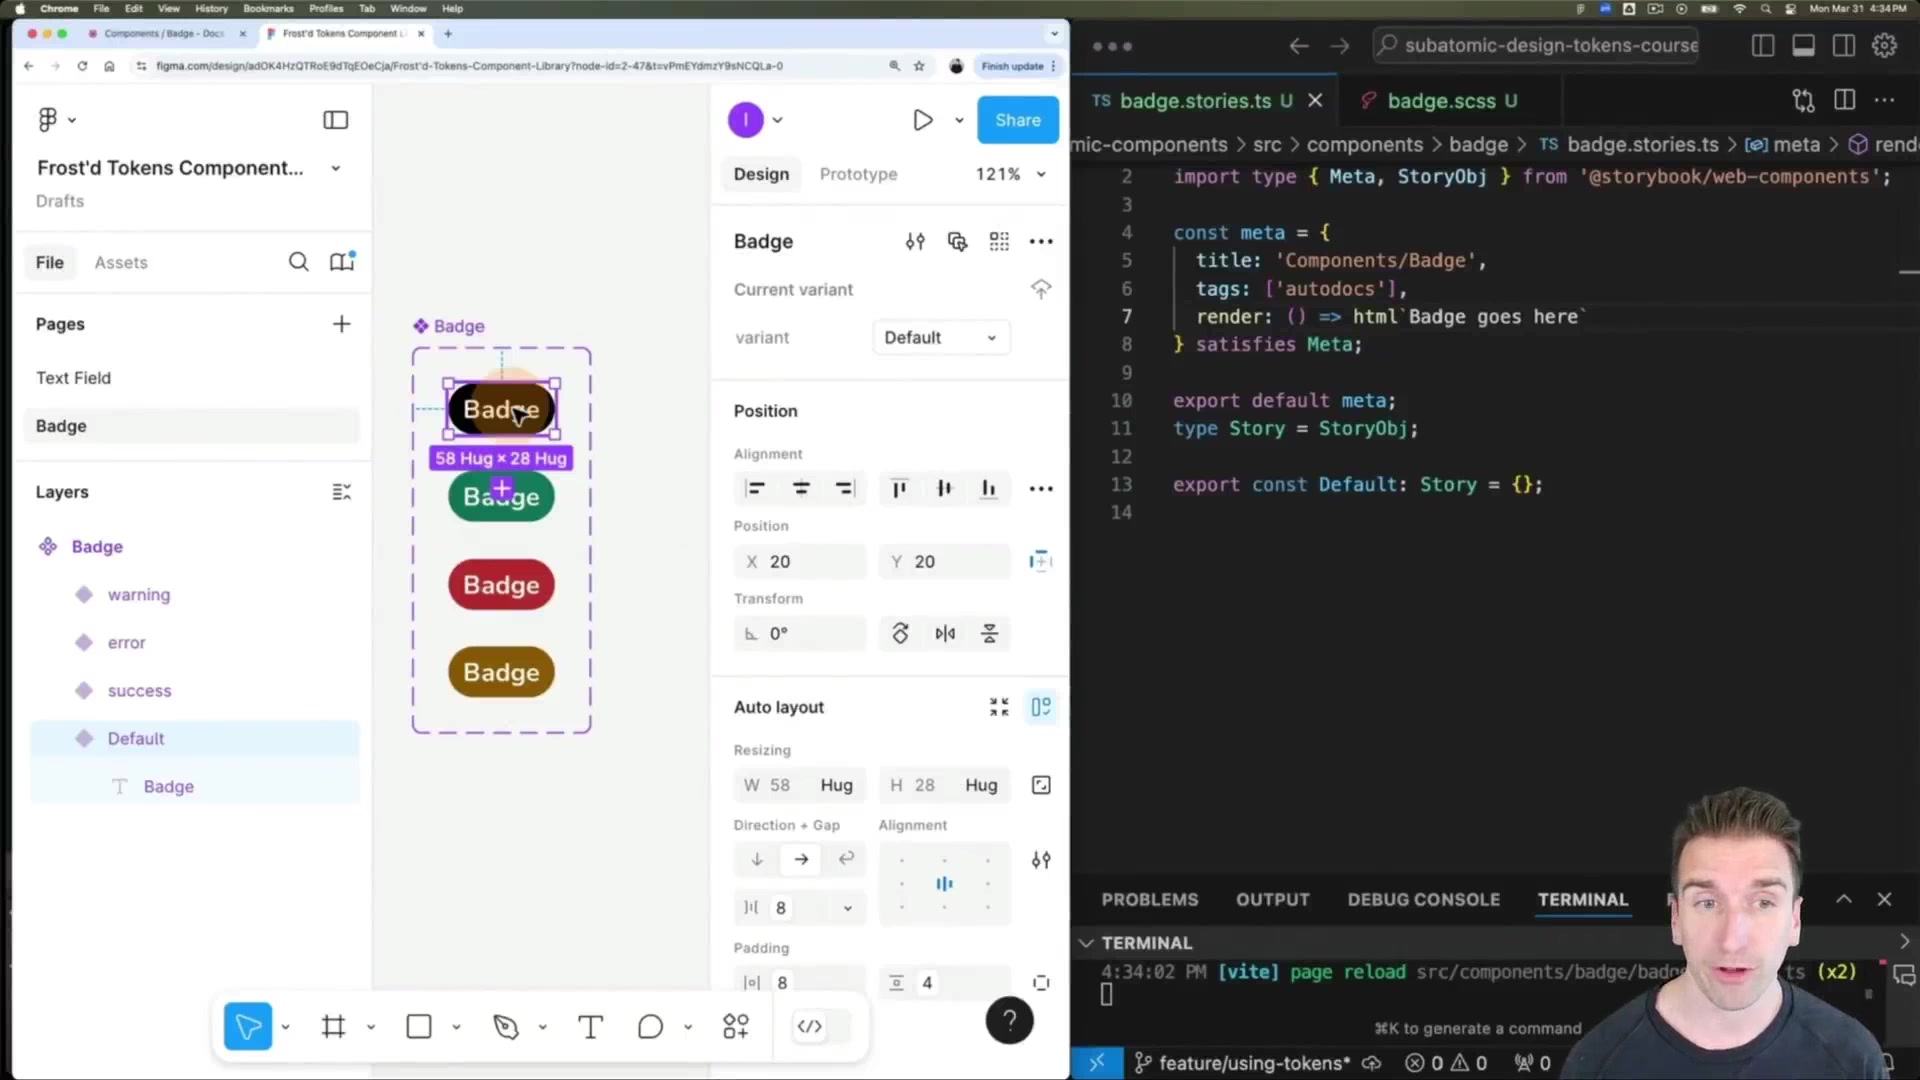Flip vertical in Transform
The height and width of the screenshot is (1080, 1920).
pos(989,633)
